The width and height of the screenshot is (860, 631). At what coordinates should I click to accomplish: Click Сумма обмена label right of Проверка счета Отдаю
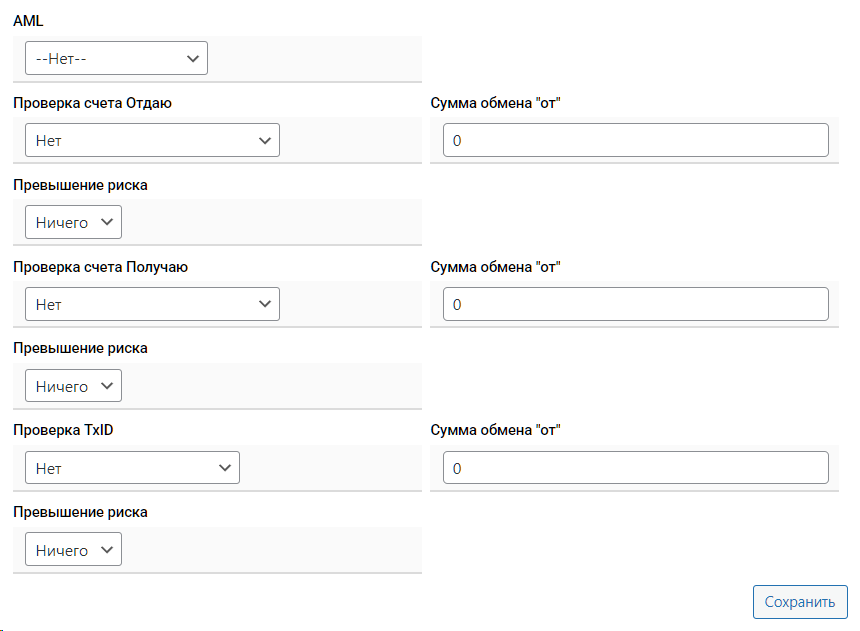click(496, 103)
